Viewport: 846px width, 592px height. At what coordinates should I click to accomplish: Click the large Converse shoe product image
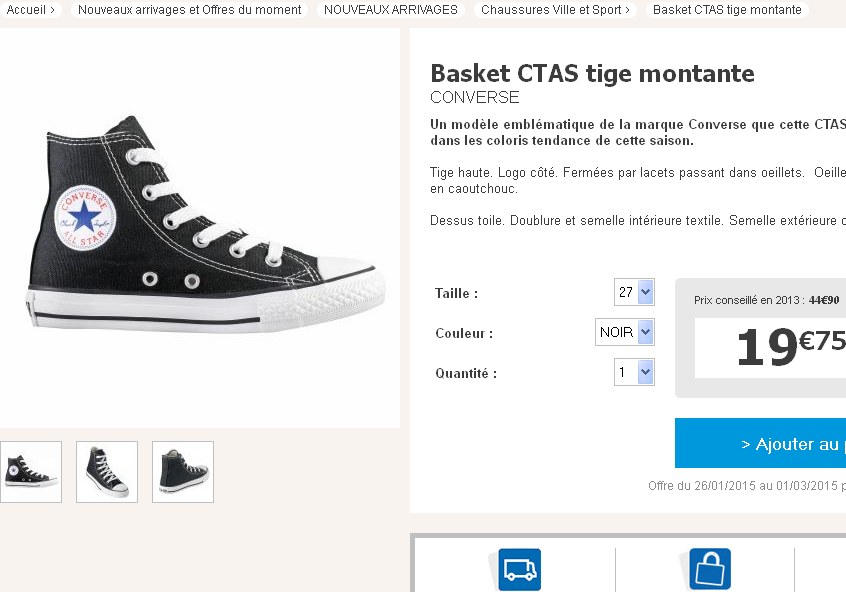click(205, 228)
